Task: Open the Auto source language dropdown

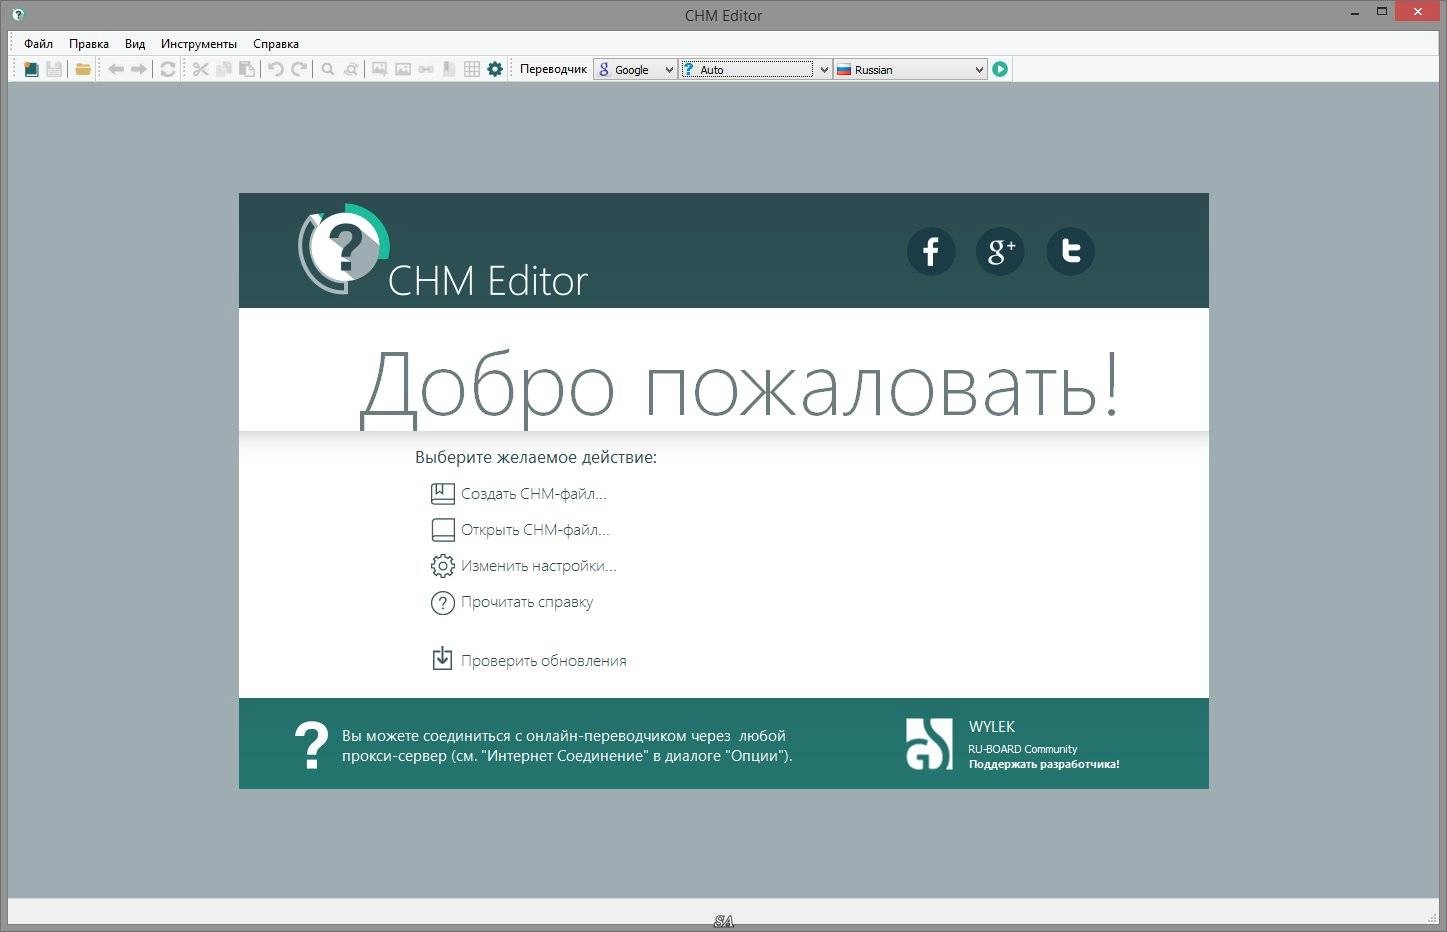Action: tap(756, 69)
